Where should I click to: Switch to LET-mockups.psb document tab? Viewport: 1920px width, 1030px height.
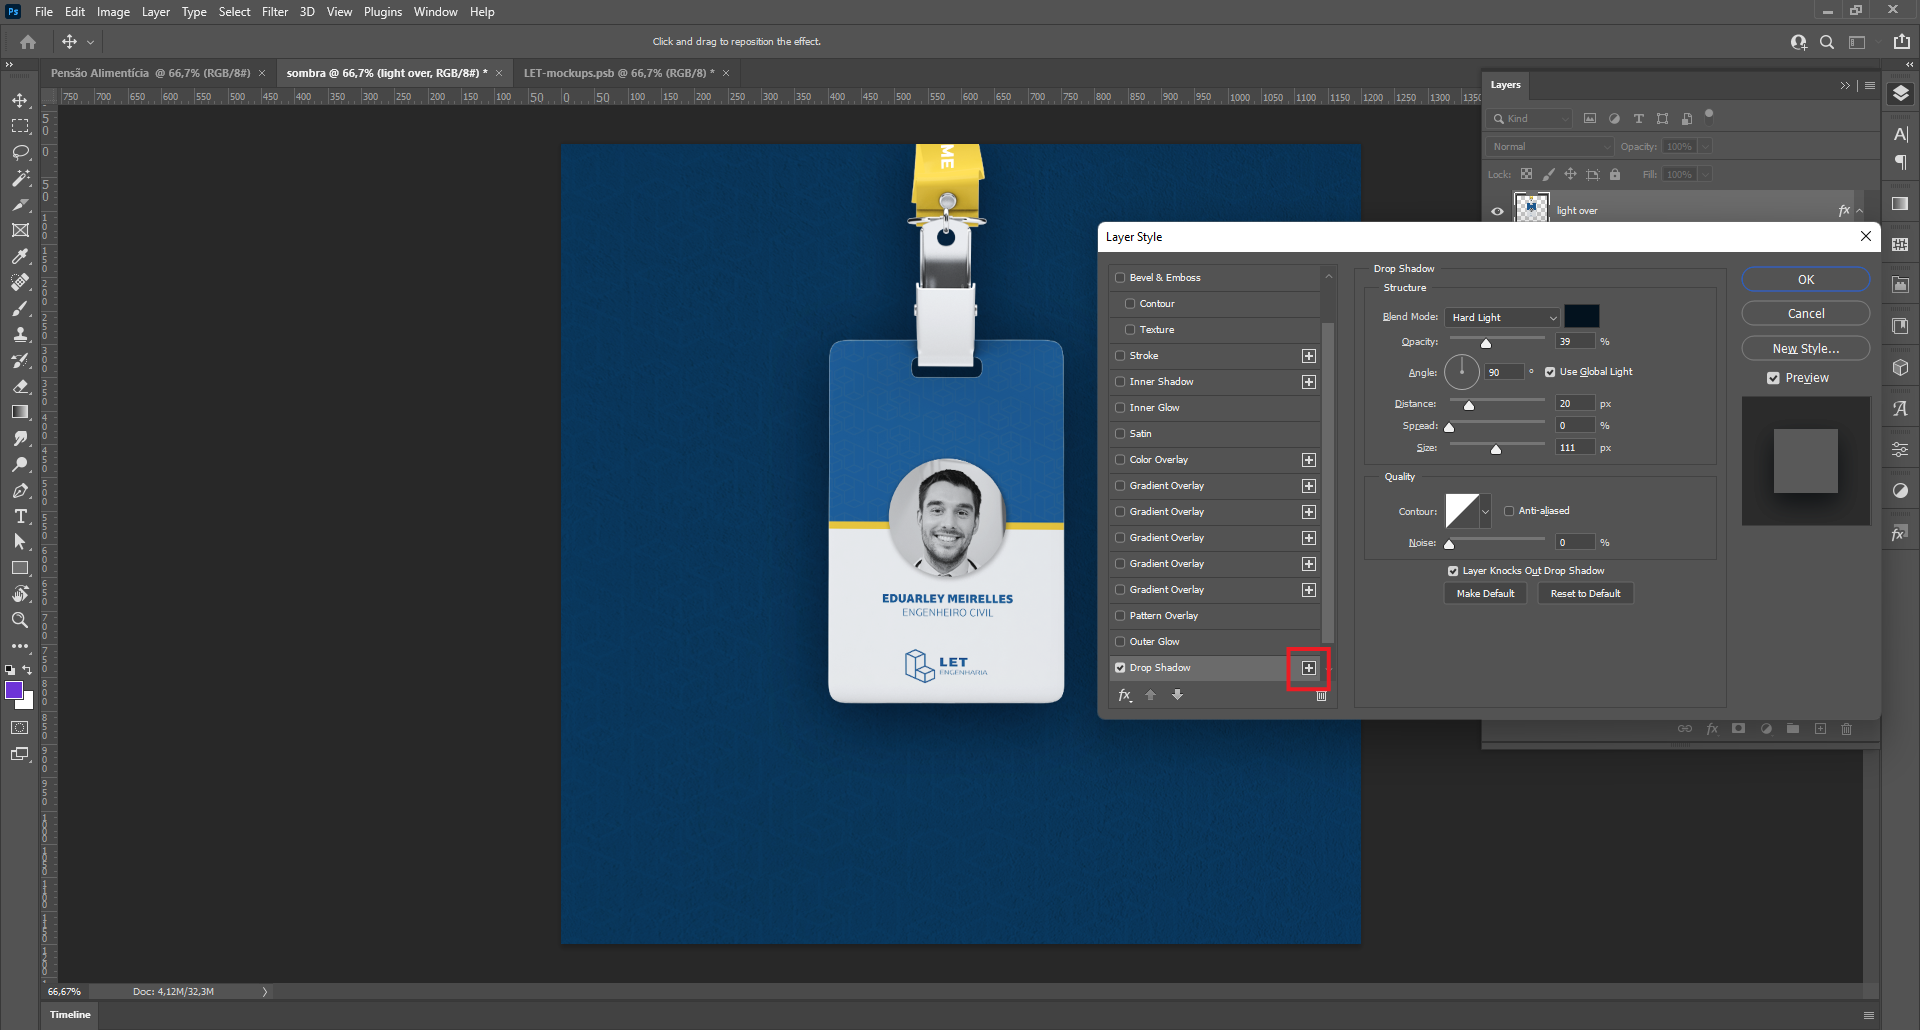(617, 73)
